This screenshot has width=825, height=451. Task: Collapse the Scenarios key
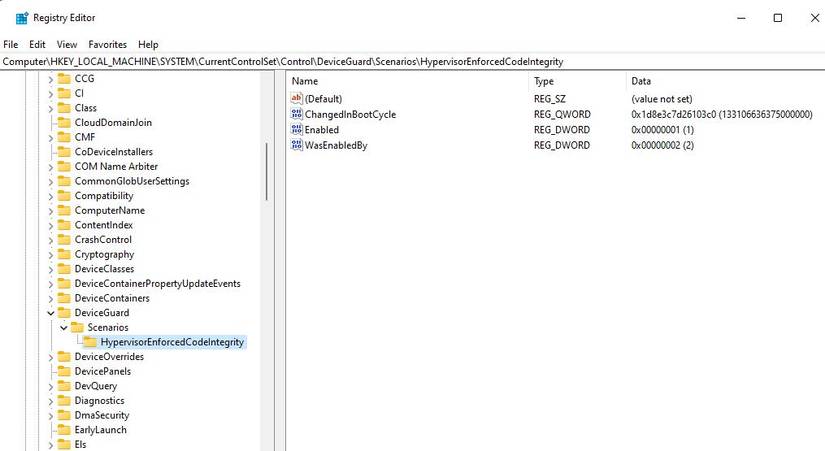(64, 328)
